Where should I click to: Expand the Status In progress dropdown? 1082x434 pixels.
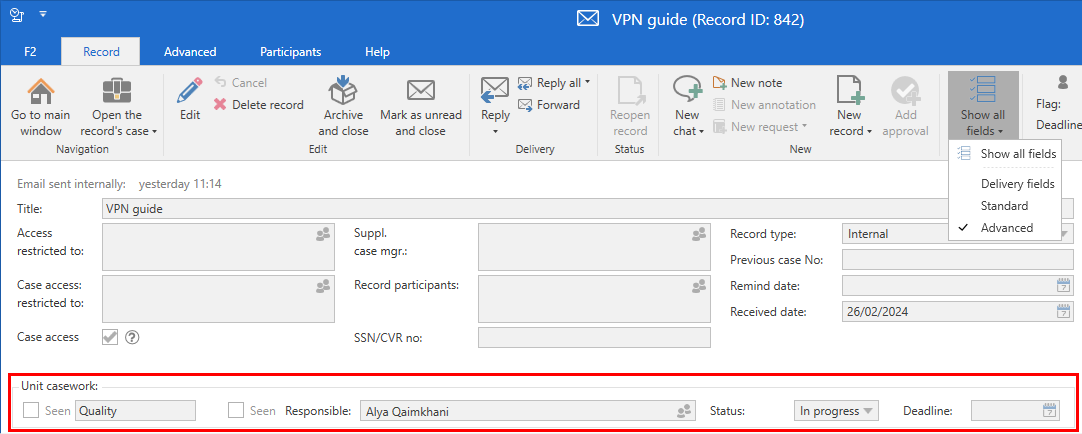(x=869, y=410)
